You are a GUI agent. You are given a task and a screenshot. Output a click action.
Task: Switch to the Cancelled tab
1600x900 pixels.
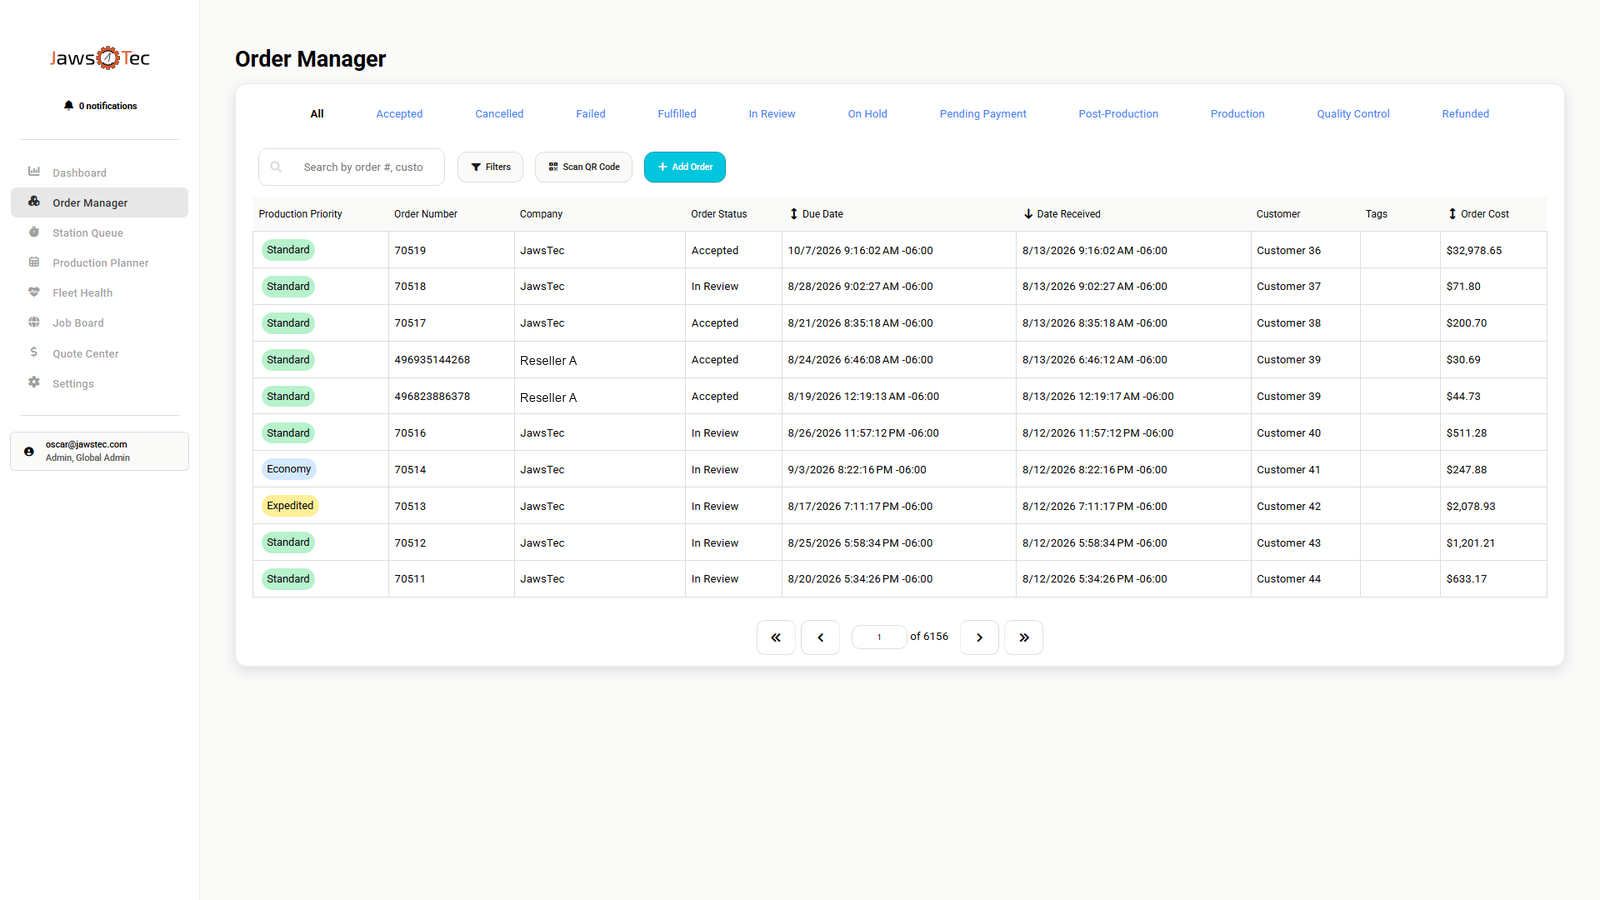(499, 114)
